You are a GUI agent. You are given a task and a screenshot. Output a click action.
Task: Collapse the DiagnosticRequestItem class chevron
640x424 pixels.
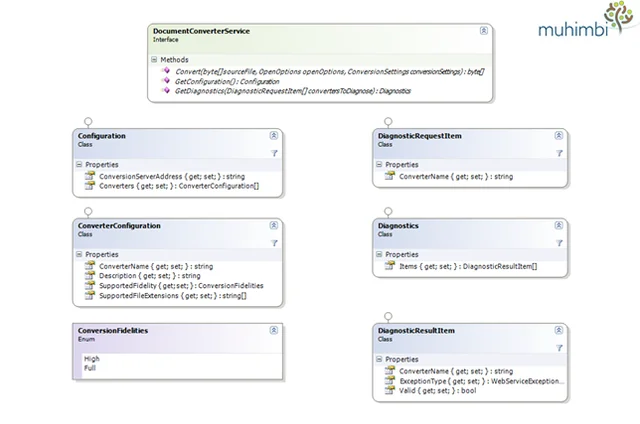point(559,135)
